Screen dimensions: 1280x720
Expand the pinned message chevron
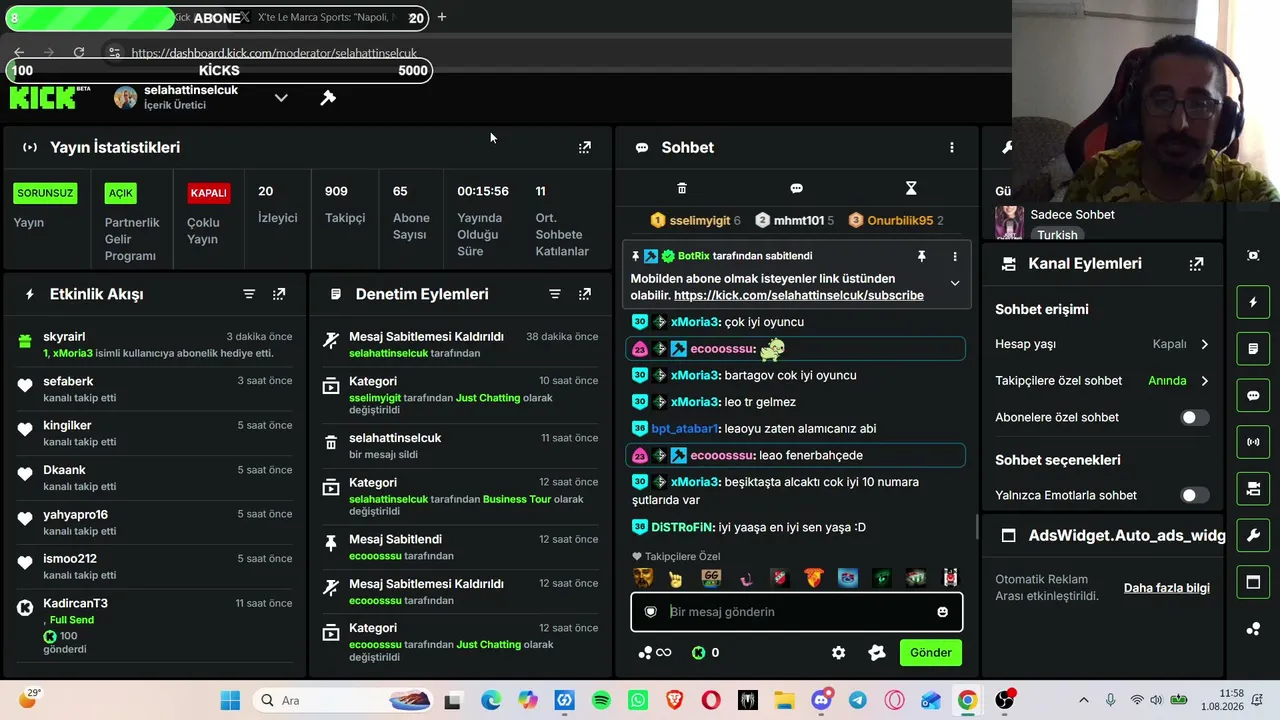click(x=955, y=283)
